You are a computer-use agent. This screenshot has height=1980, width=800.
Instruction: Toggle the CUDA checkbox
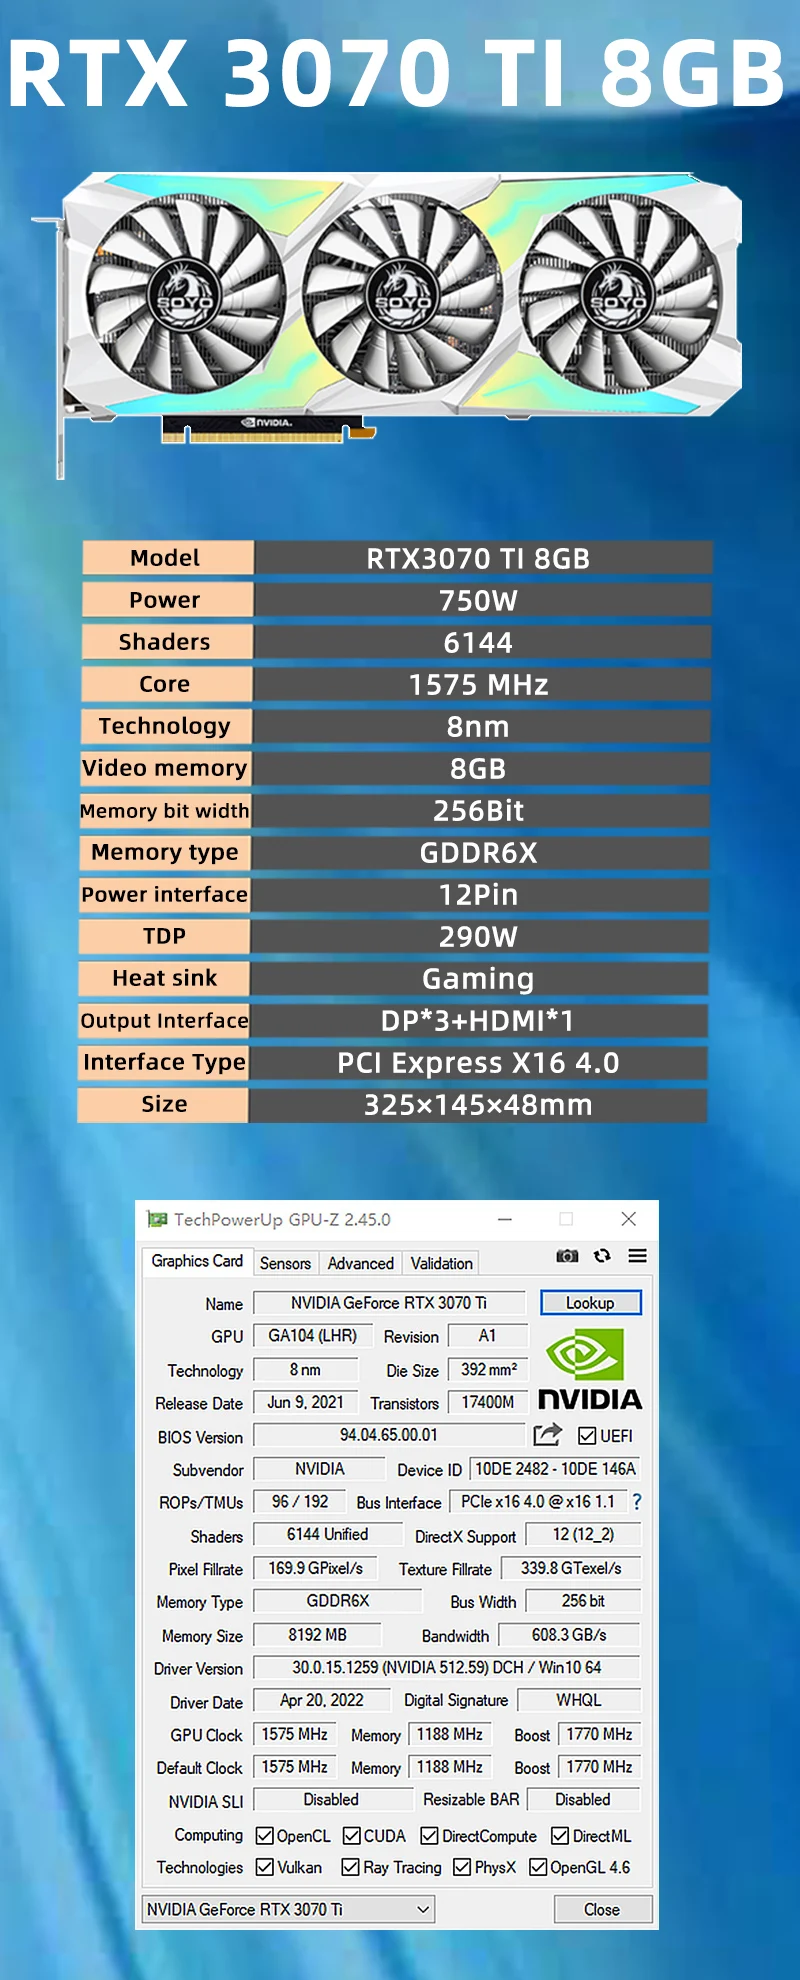pyautogui.click(x=352, y=1836)
